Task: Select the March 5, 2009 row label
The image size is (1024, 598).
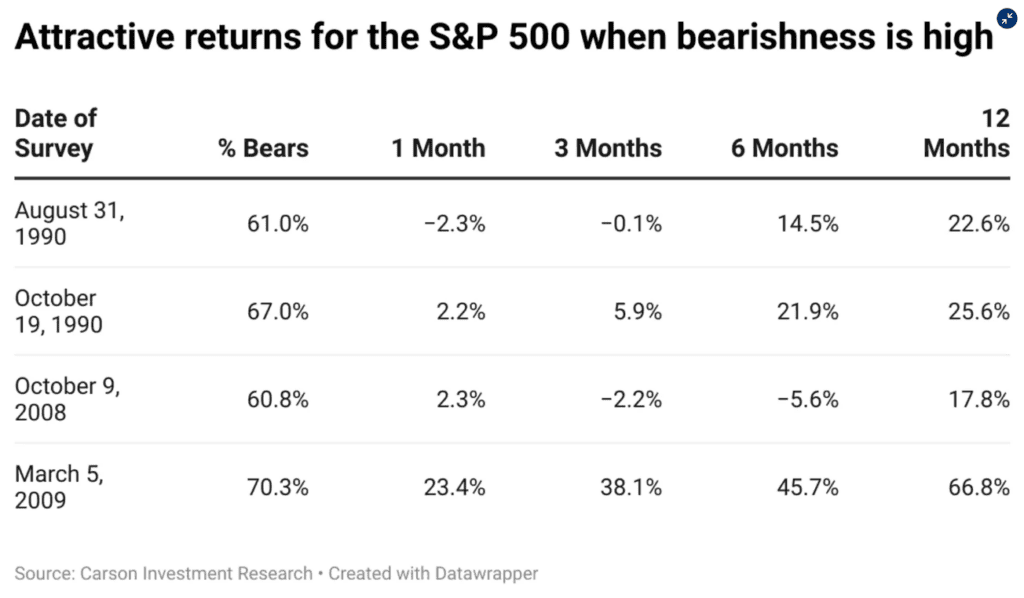Action: coord(58,487)
